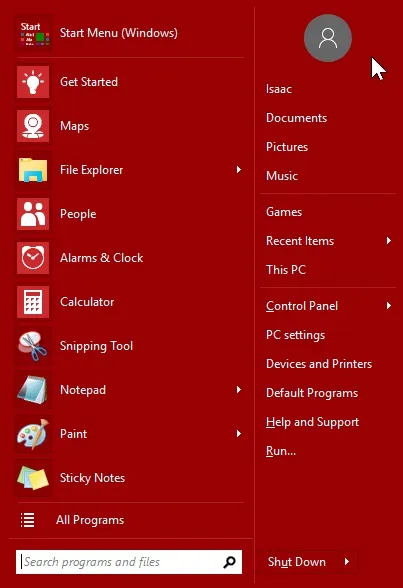Click the Search programs and files box

[x=129, y=562]
